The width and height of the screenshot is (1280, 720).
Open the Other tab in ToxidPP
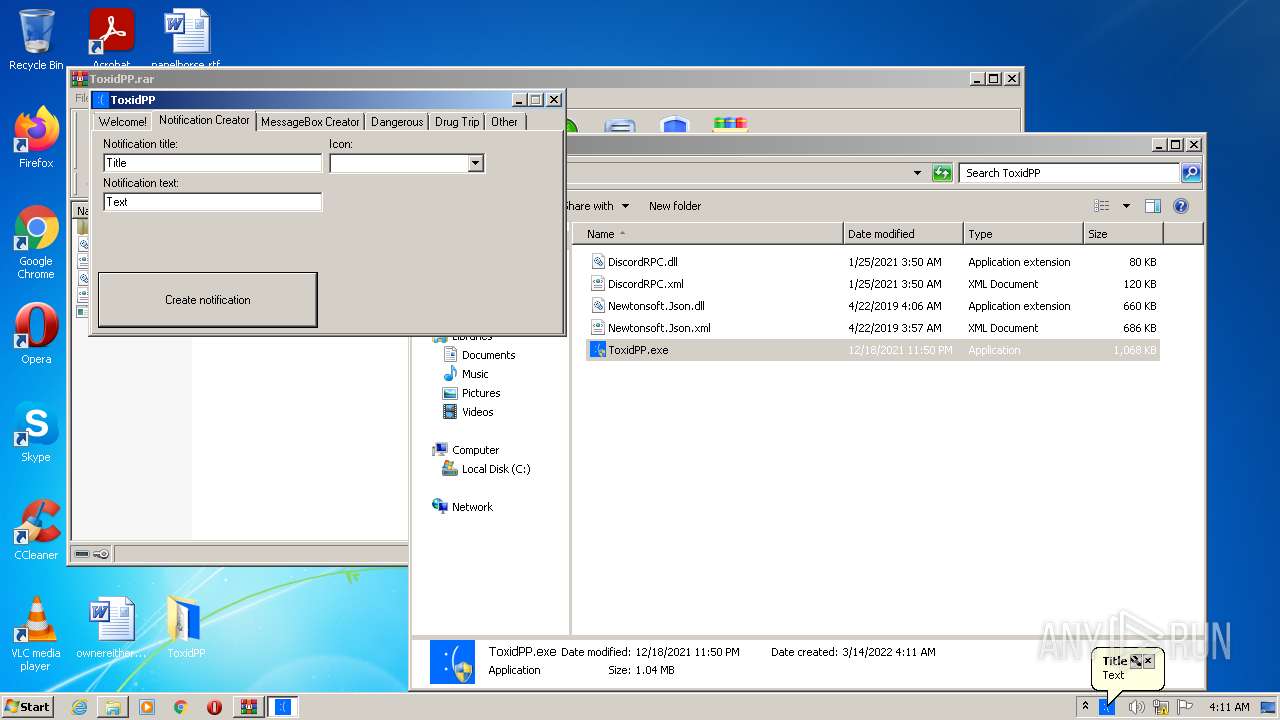click(504, 122)
